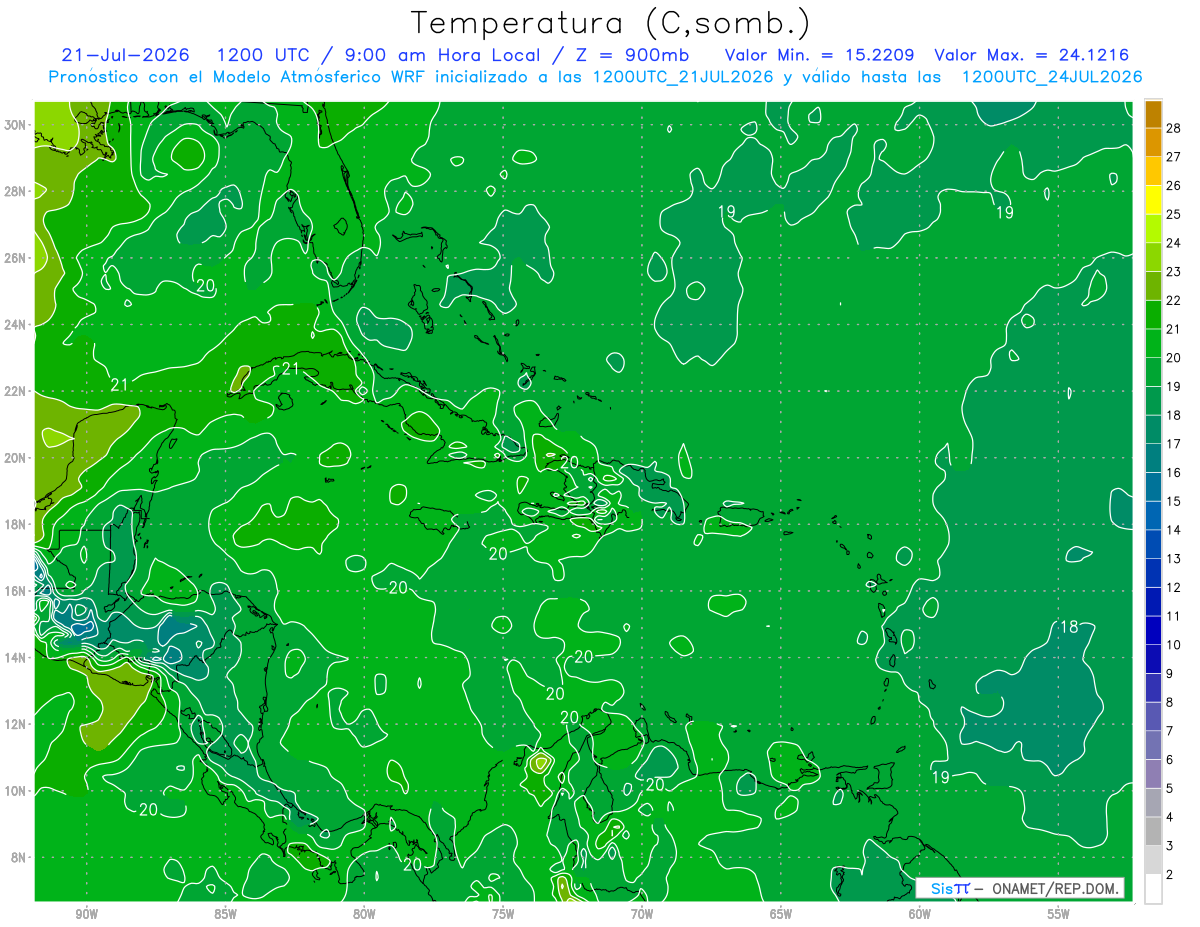Click the 'Temperatura (C,somb.)' chart title
The height and width of the screenshot is (927, 1200).
pos(611,23)
